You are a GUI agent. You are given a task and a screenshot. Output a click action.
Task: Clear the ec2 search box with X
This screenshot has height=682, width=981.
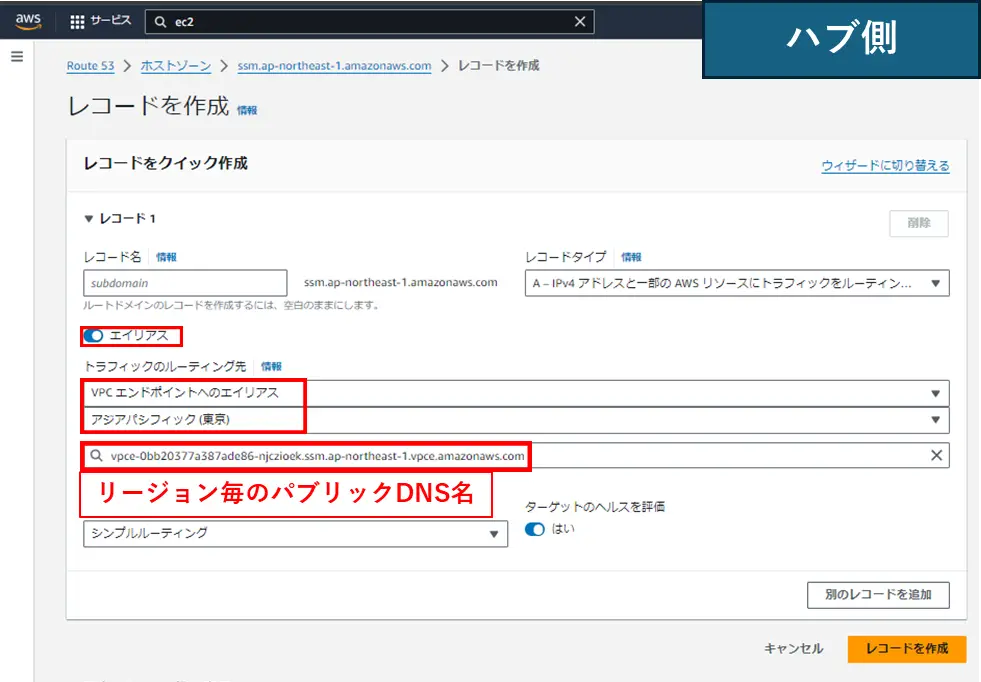[x=580, y=22]
